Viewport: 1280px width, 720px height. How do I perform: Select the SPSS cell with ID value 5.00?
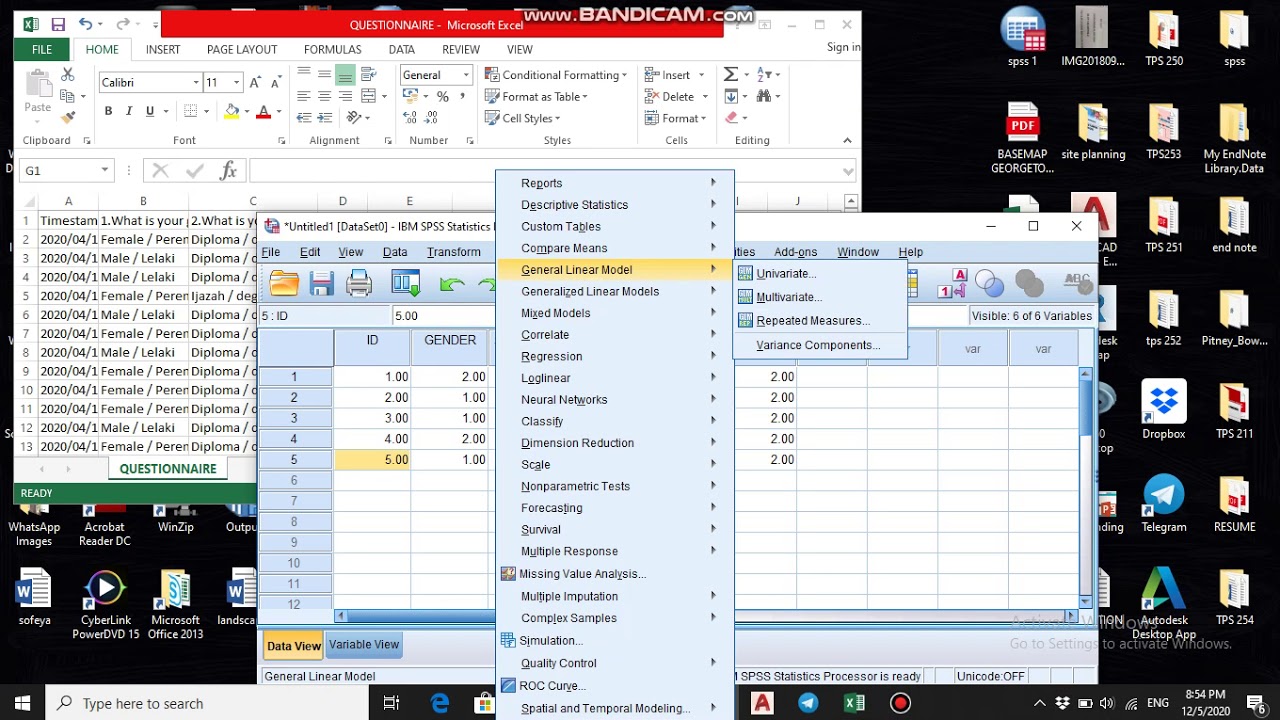point(372,460)
